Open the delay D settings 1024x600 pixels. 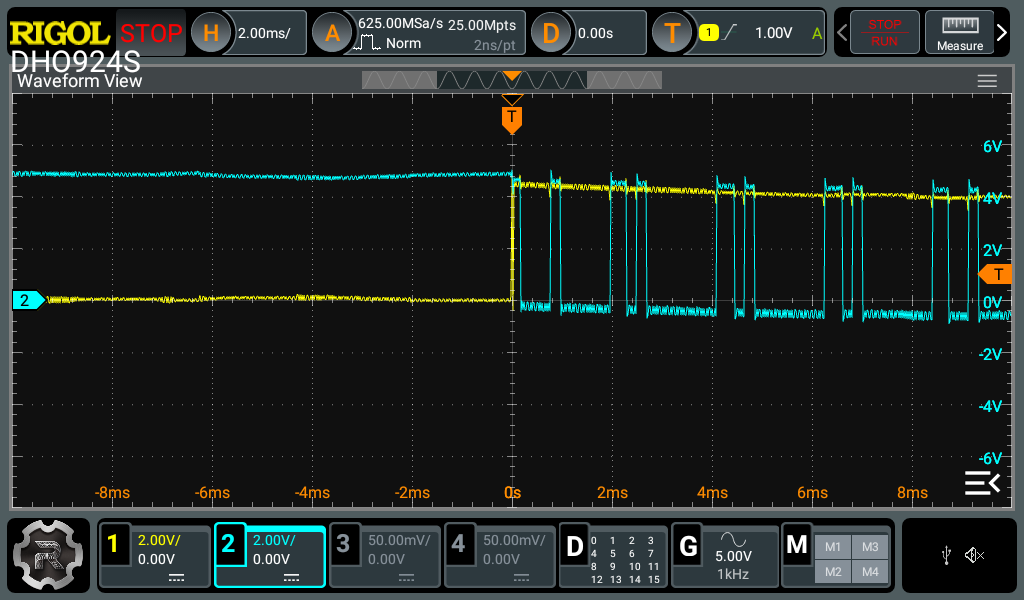[550, 33]
